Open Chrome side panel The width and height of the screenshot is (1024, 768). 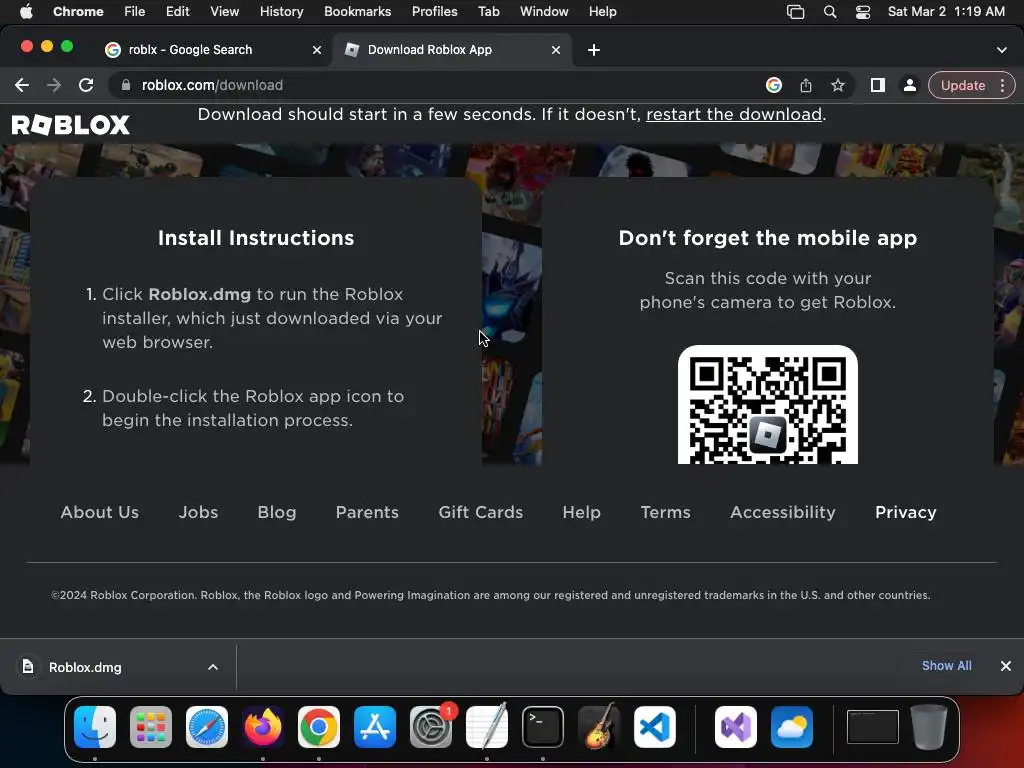(878, 85)
